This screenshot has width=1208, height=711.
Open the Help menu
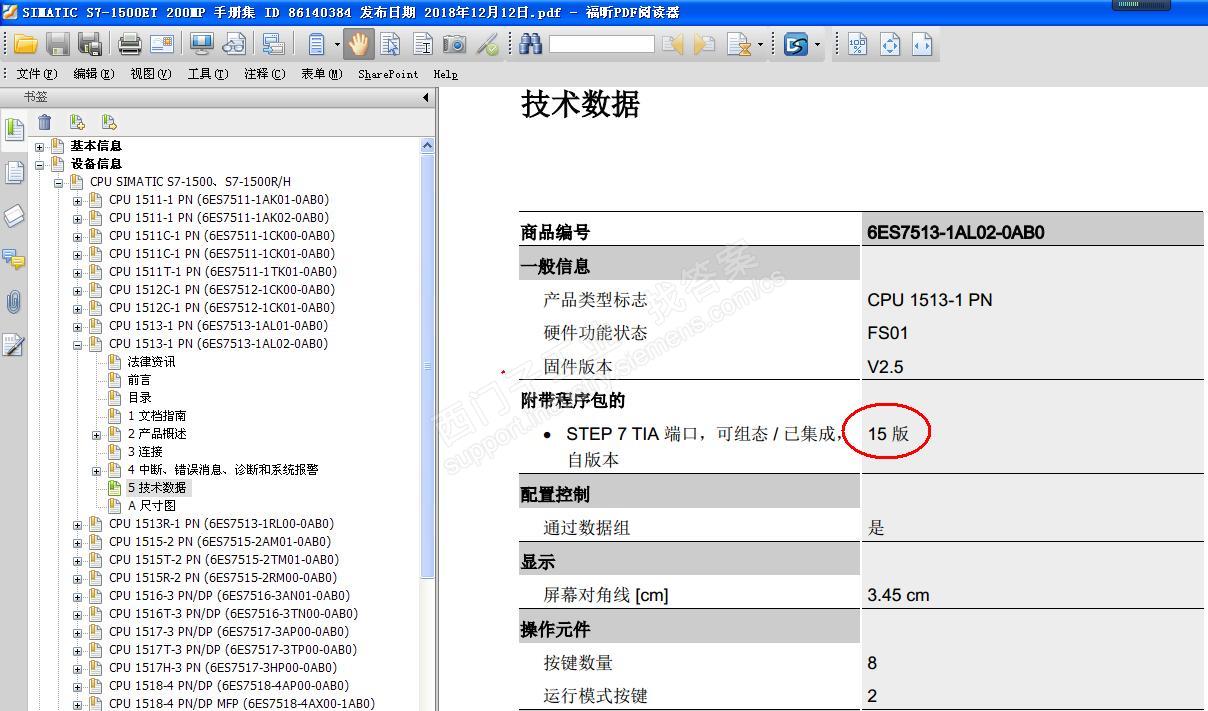[445, 74]
